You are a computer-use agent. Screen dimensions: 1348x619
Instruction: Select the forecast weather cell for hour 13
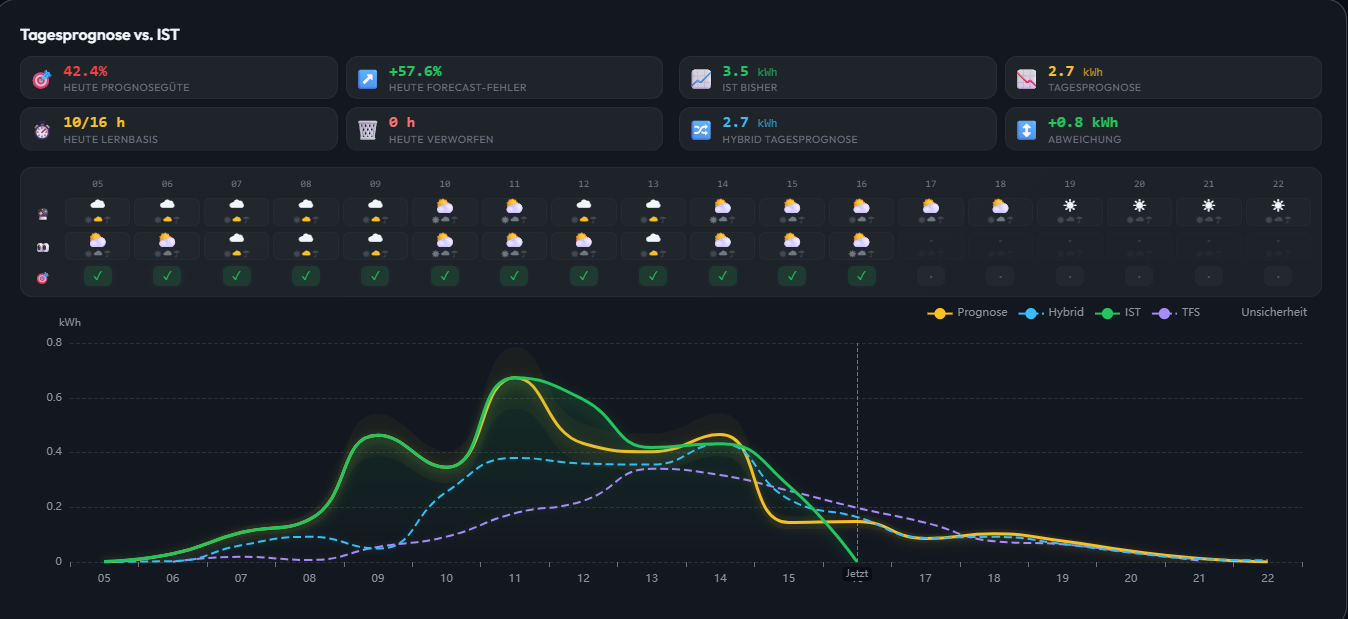(x=653, y=211)
